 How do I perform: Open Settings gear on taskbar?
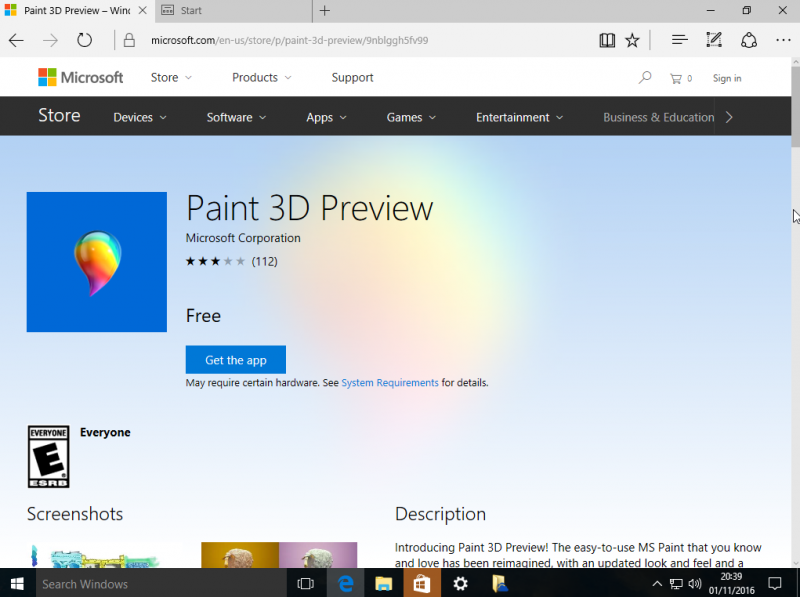[x=460, y=583]
